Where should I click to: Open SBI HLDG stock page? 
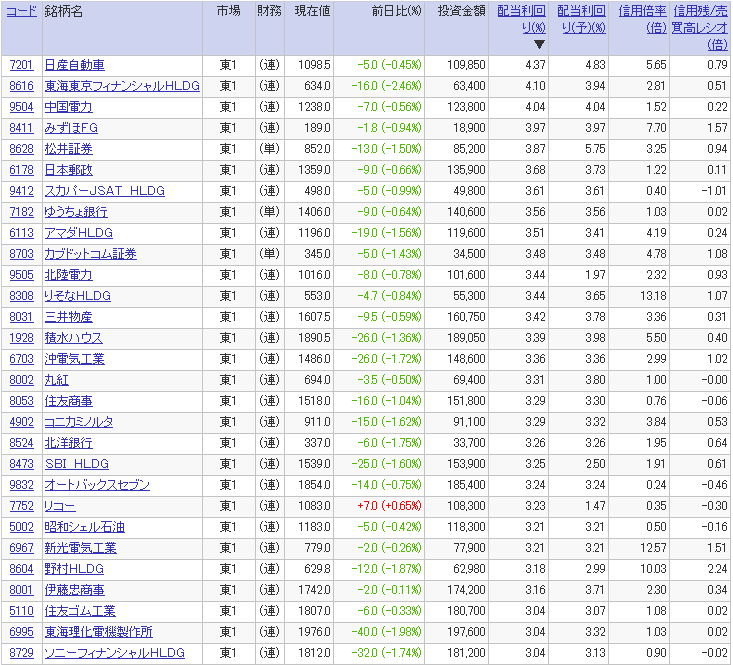[x=77, y=464]
